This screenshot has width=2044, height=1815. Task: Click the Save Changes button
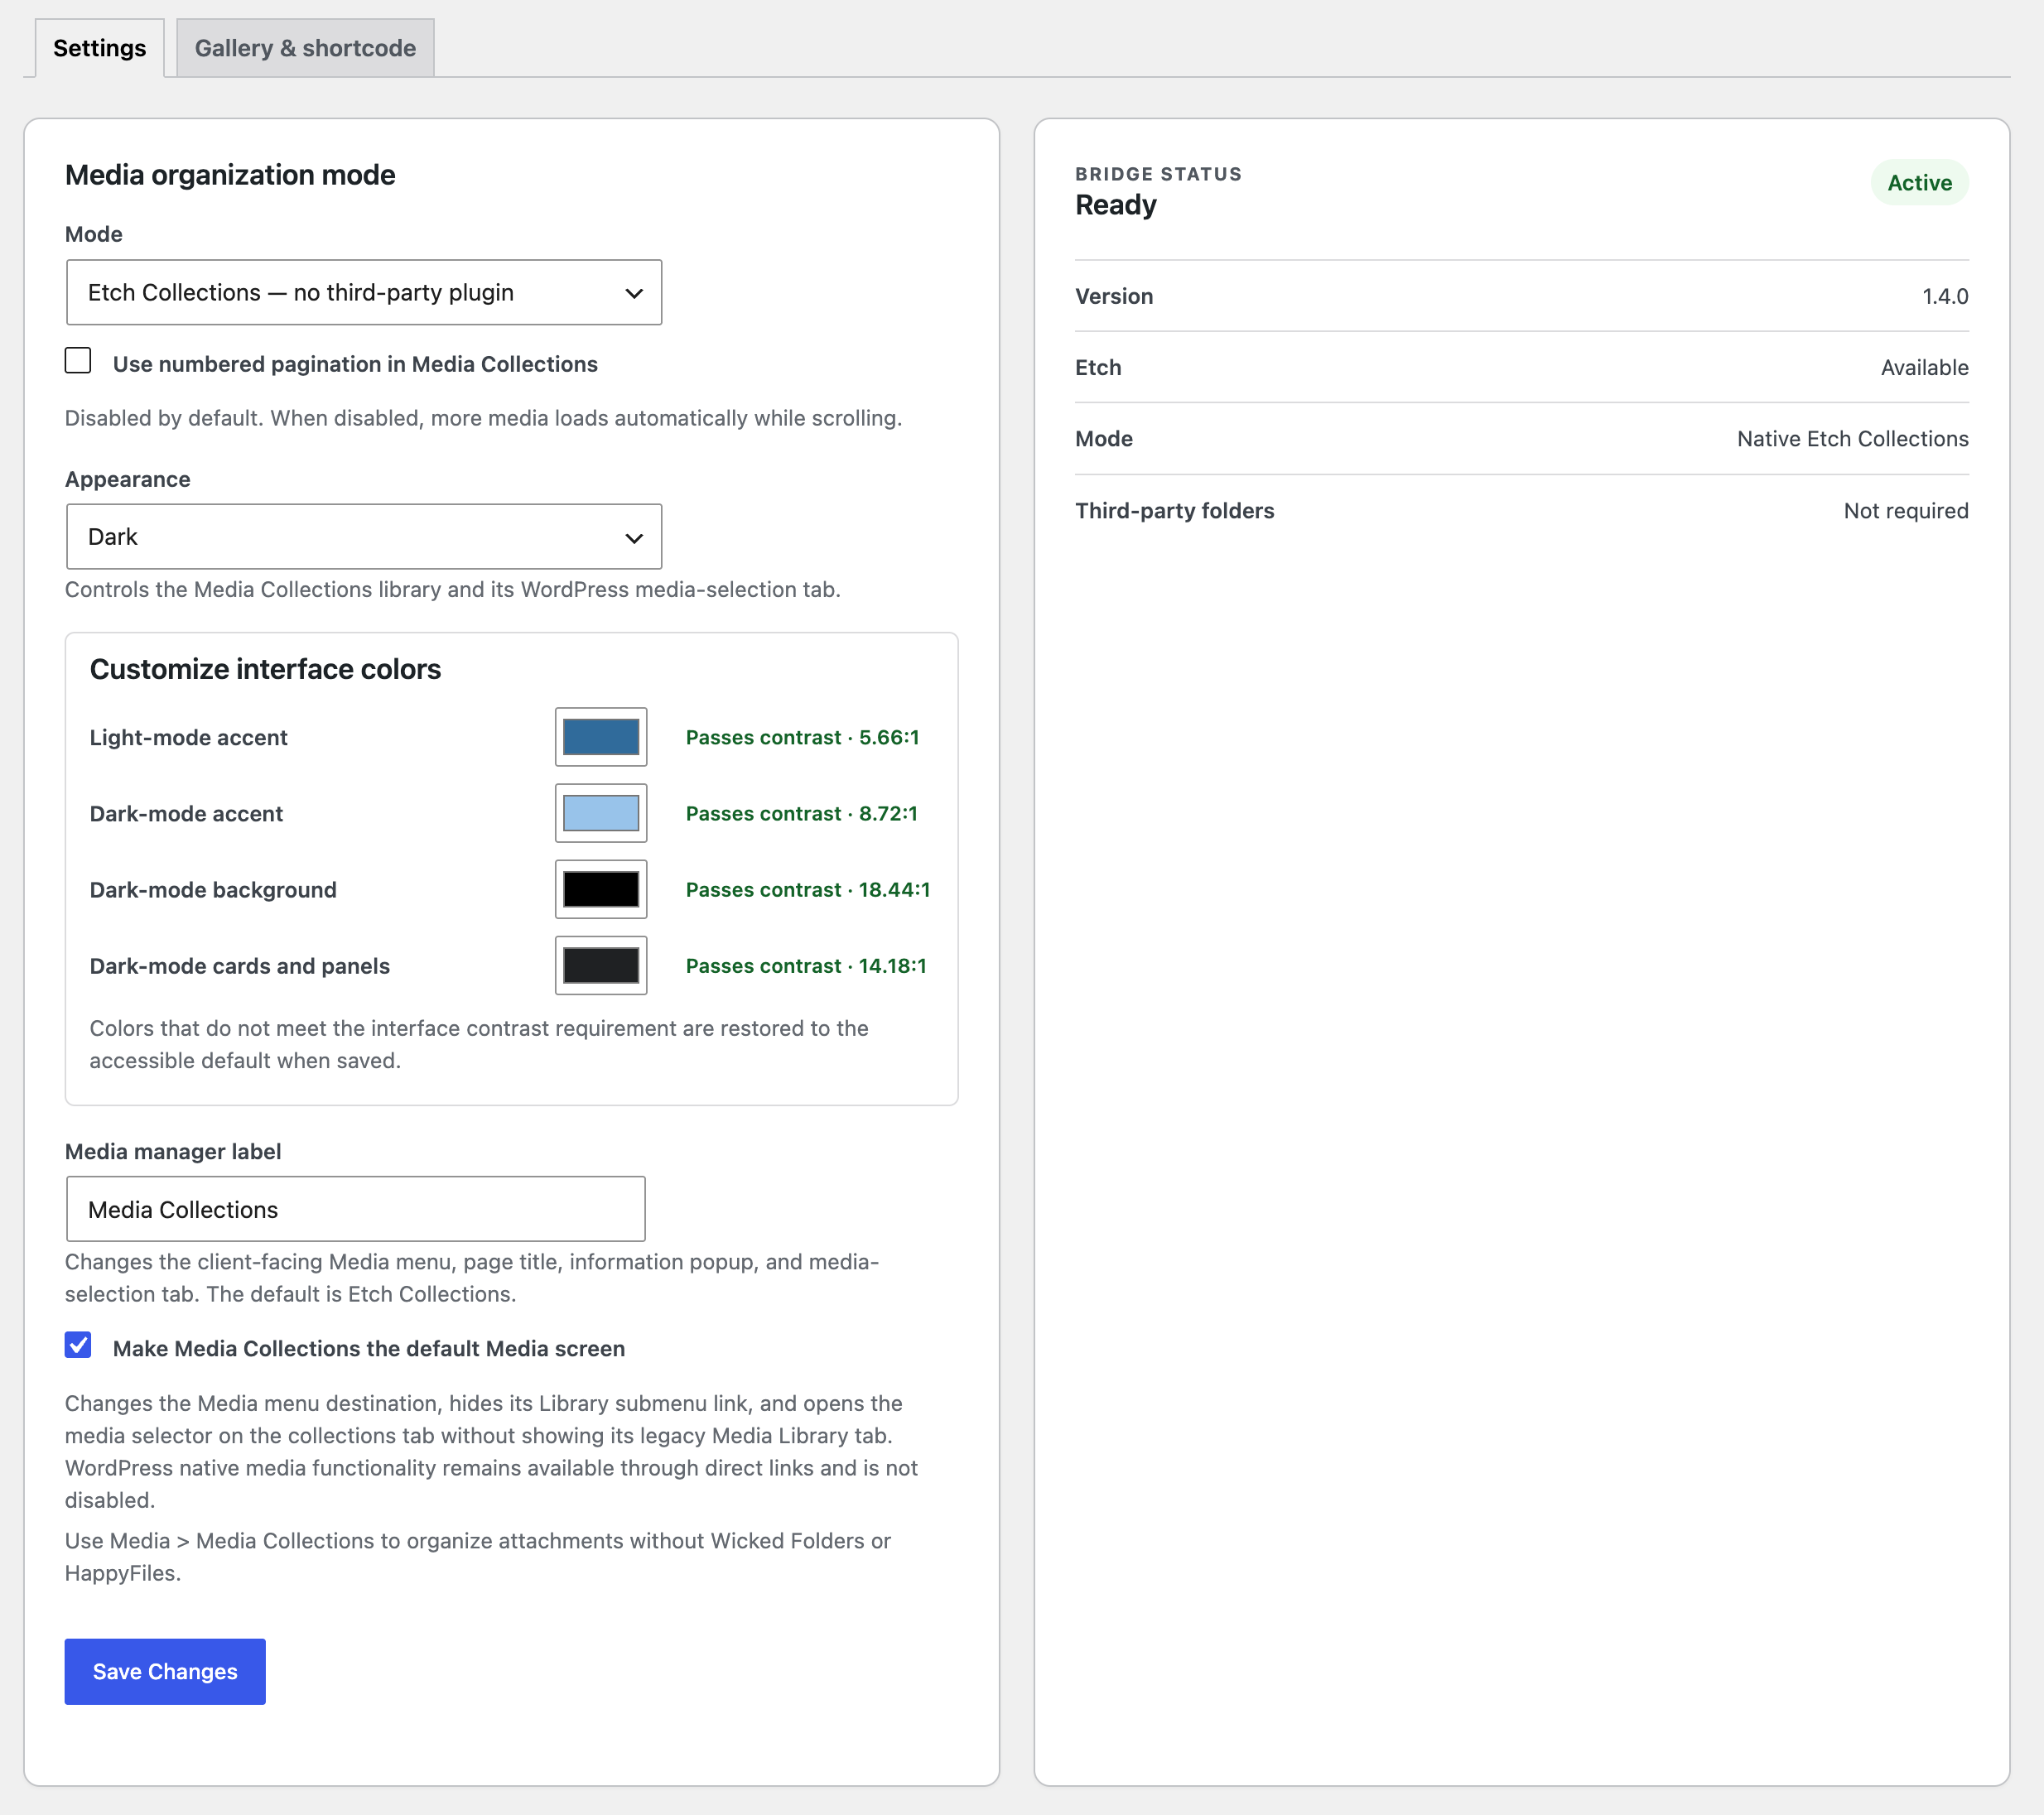pos(165,1672)
